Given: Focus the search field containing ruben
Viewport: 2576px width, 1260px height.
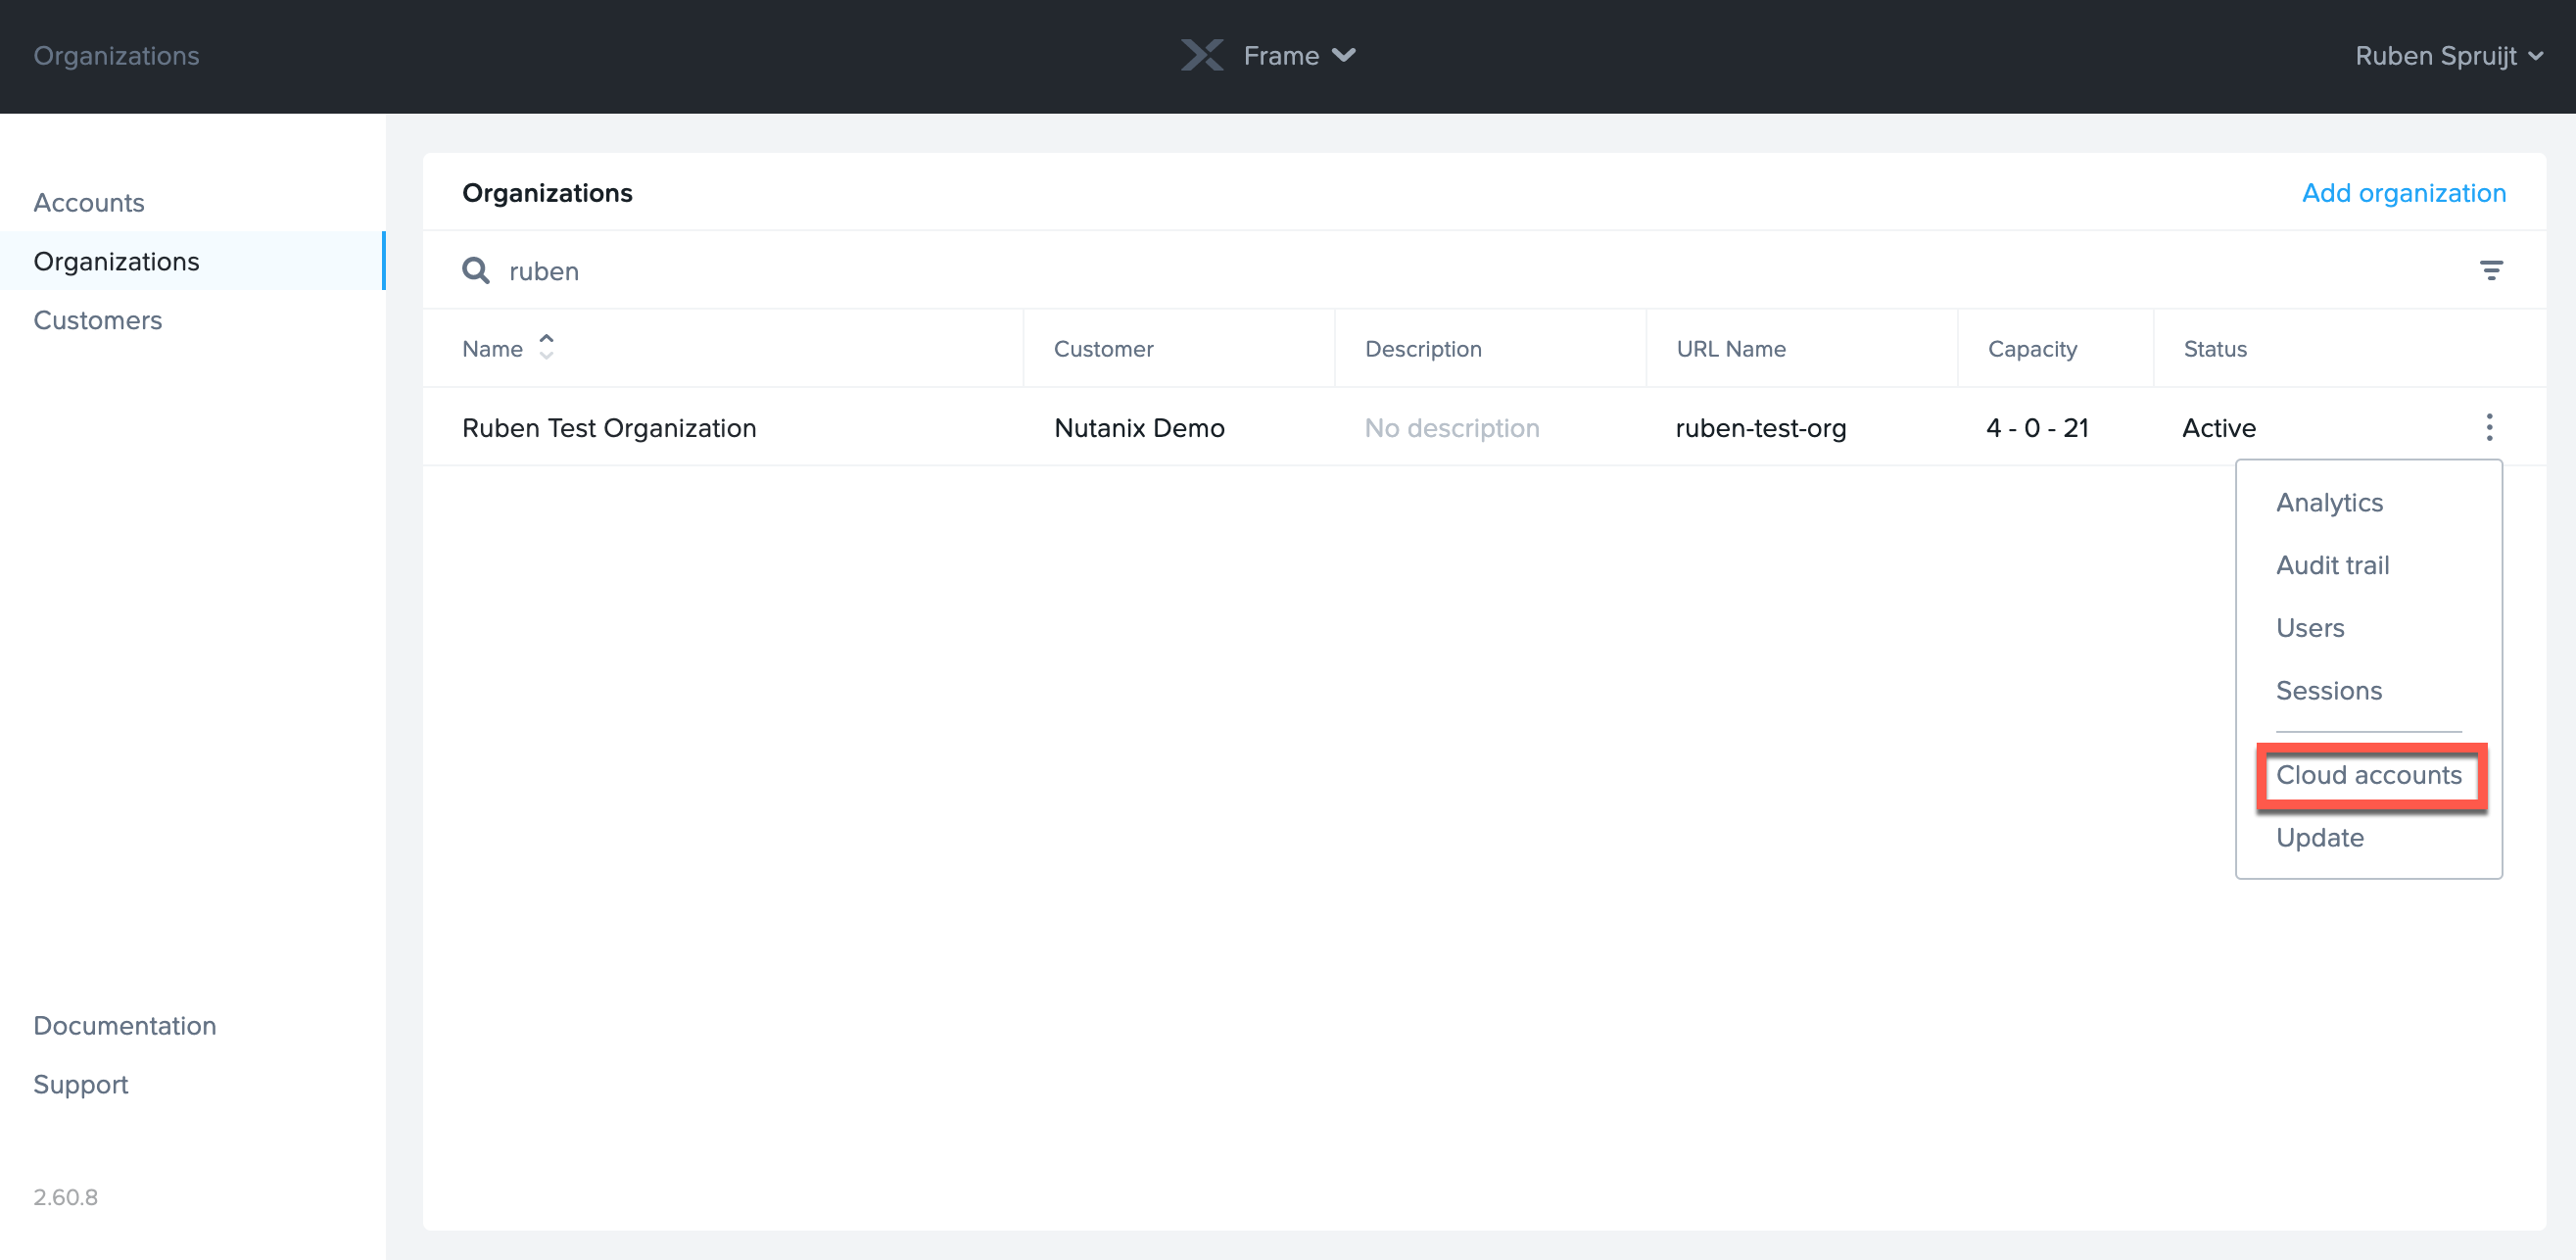Looking at the screenshot, I should coord(1200,271).
